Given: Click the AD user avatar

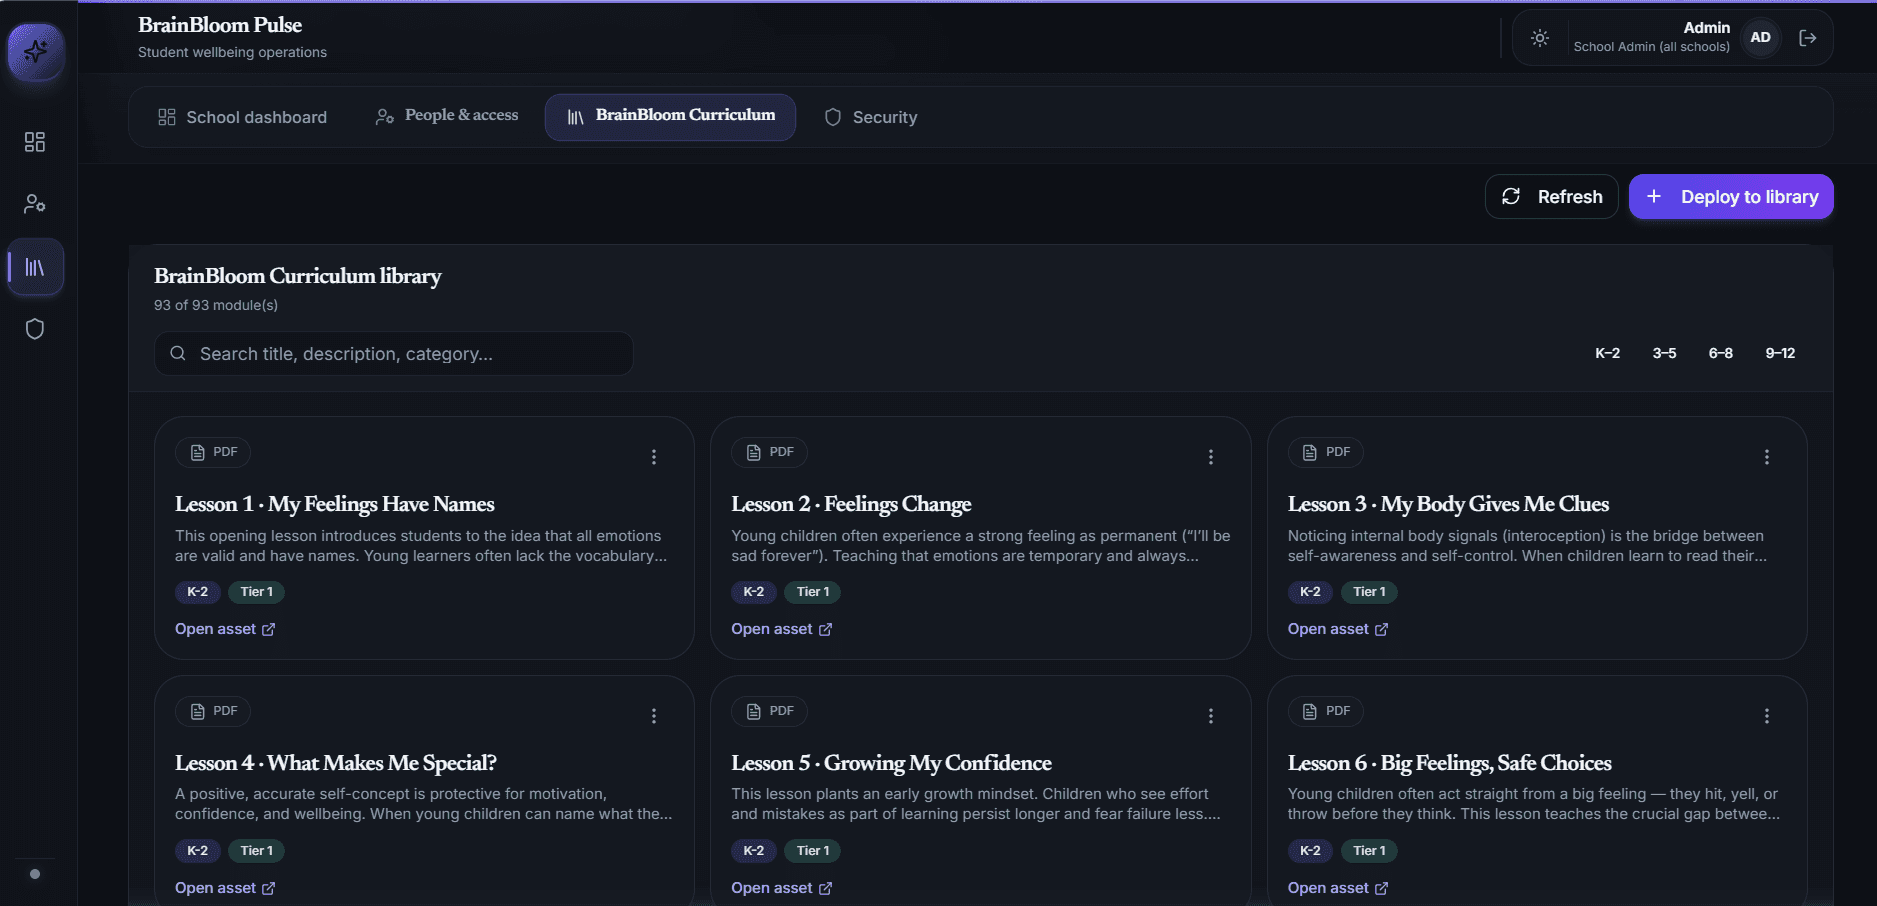Looking at the screenshot, I should coord(1761,38).
